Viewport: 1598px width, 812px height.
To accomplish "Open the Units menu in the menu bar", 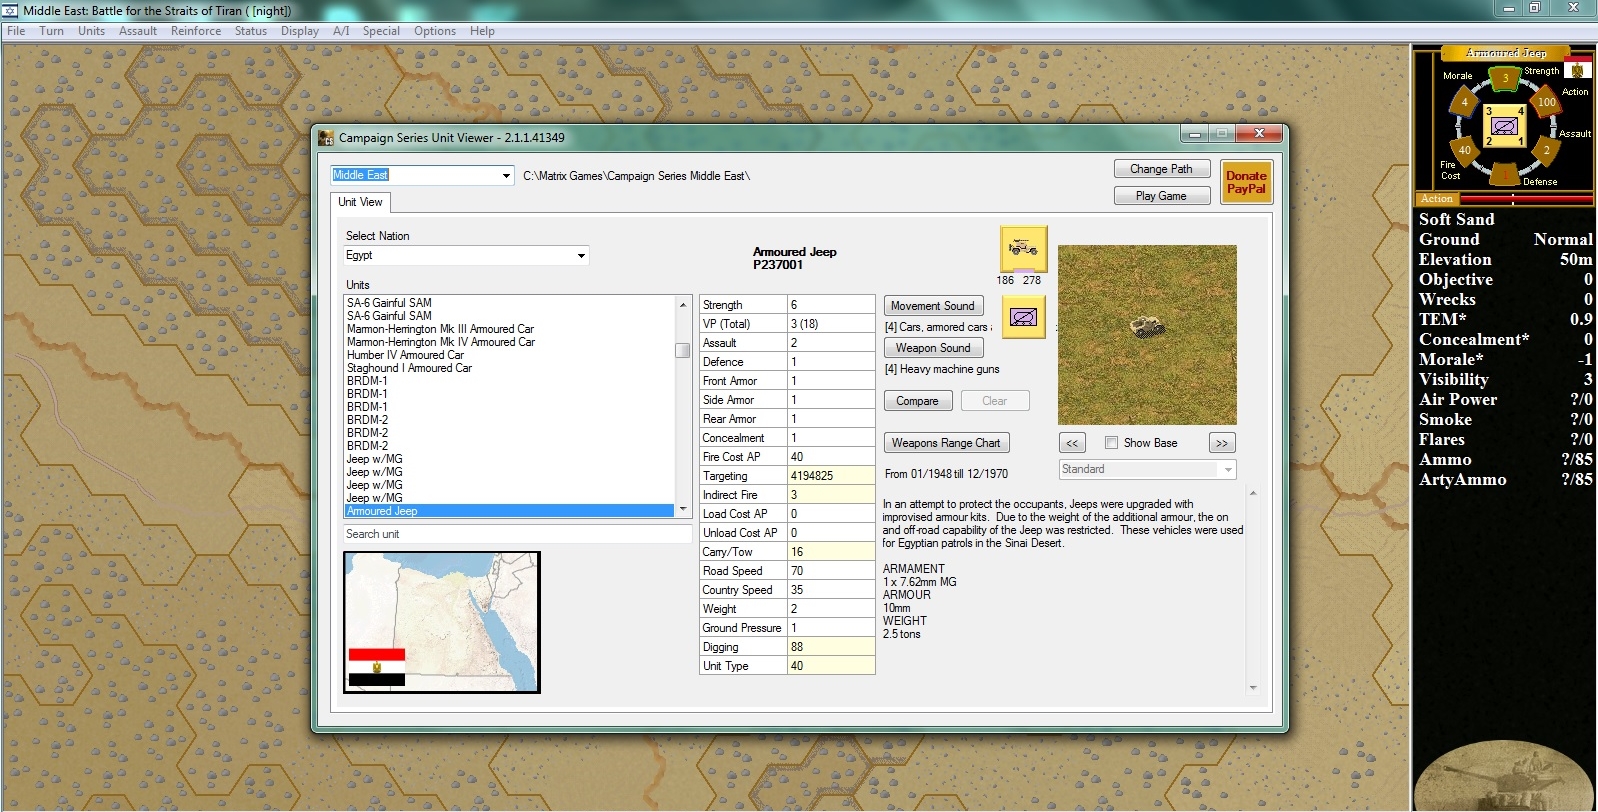I will pyautogui.click(x=91, y=31).
